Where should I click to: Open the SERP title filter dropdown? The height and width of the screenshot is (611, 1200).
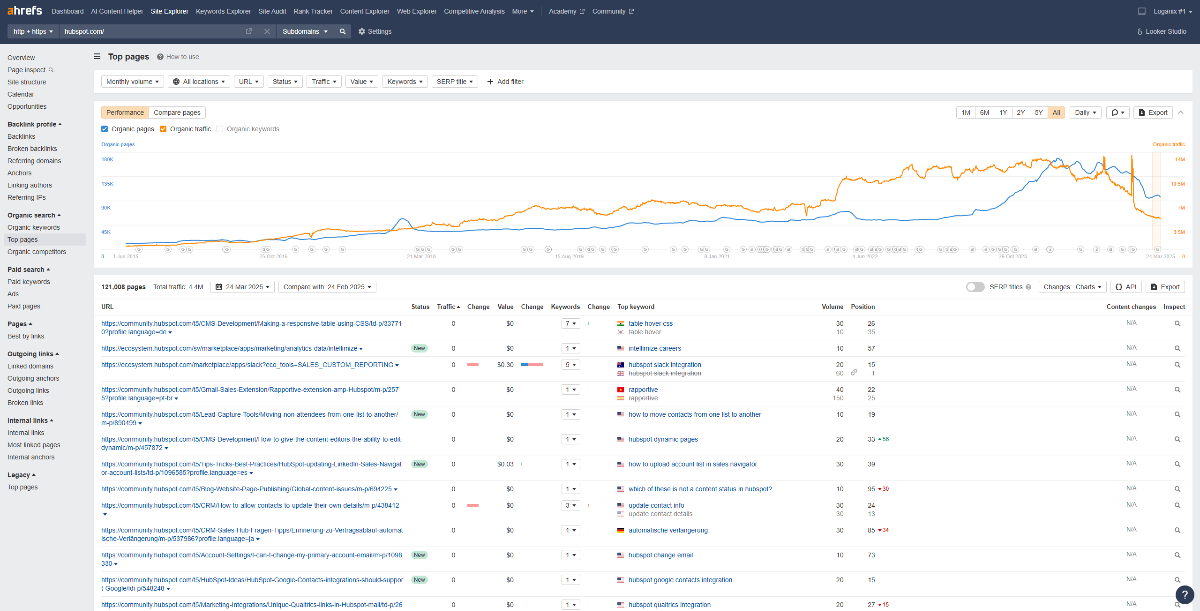[455, 81]
